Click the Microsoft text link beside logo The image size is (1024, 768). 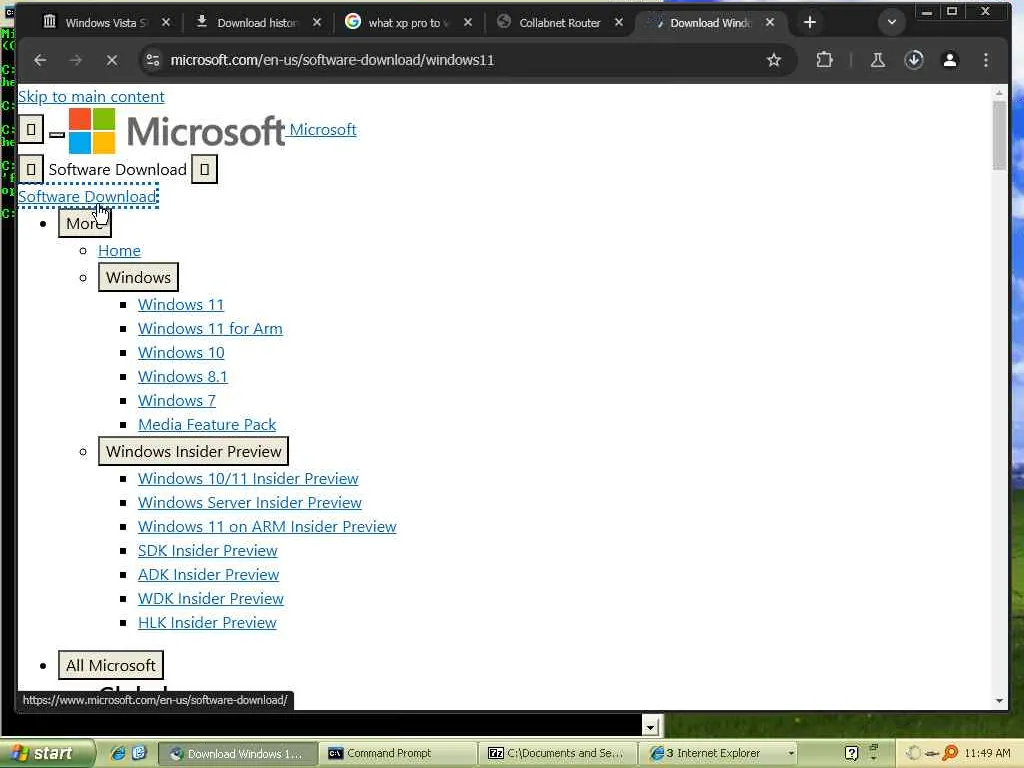[x=323, y=130]
